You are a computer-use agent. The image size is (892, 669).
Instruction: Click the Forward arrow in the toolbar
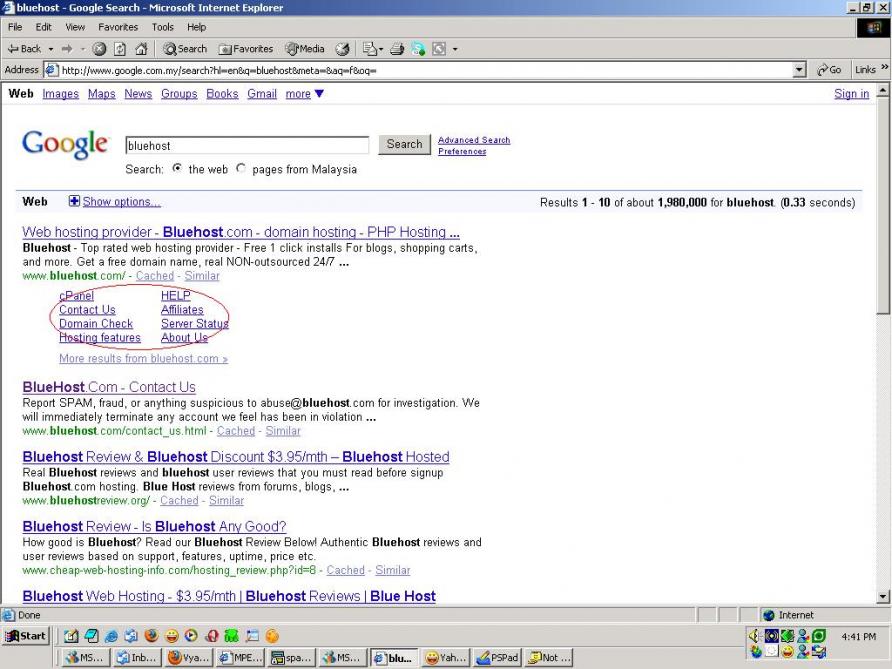(67, 49)
